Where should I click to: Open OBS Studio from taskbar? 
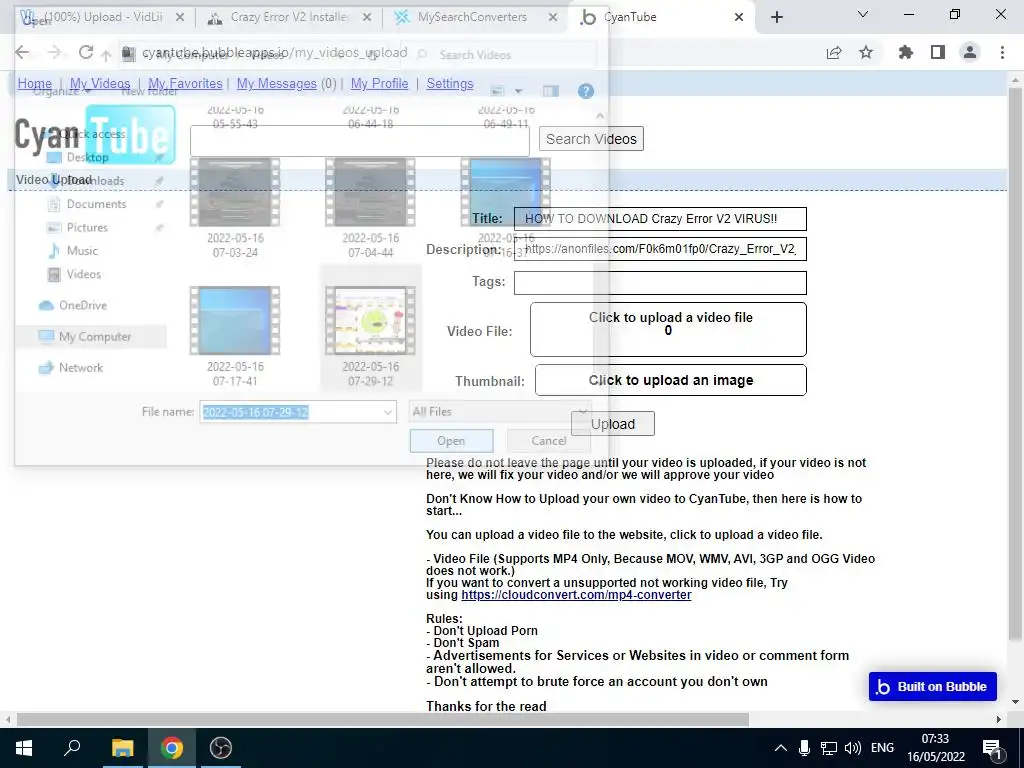pyautogui.click(x=221, y=748)
